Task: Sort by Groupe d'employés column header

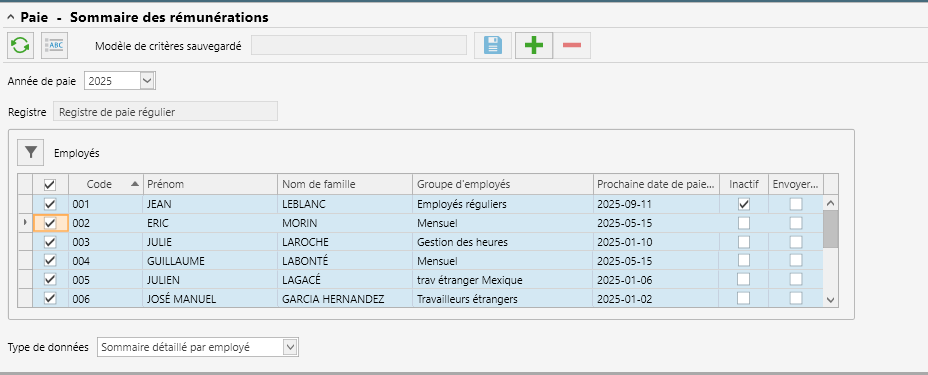Action: (x=503, y=184)
